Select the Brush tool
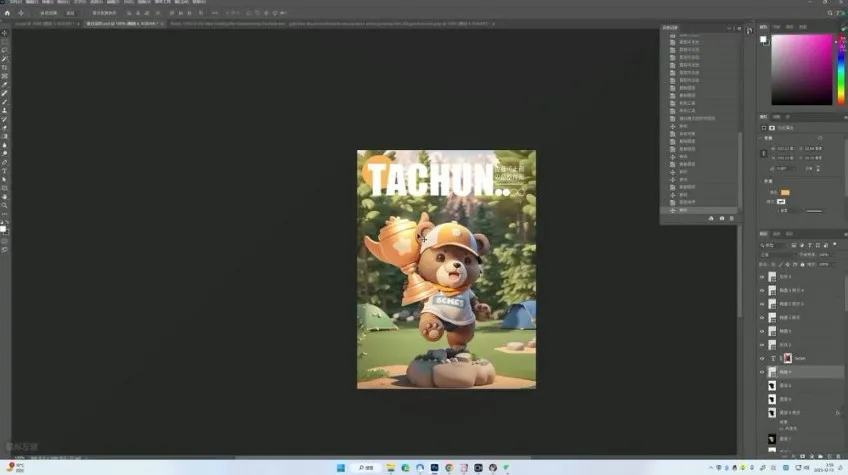Viewport: 848px width, 475px height. pos(4,101)
